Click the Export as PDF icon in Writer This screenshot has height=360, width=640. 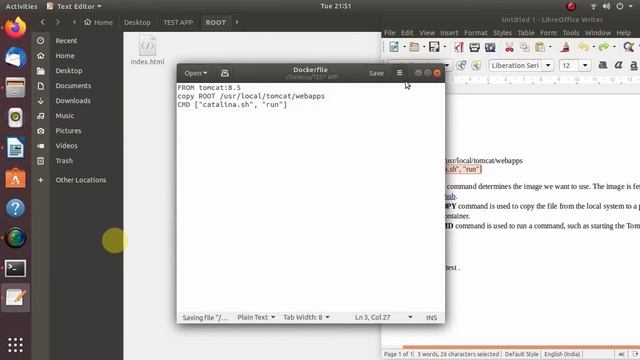459,47
